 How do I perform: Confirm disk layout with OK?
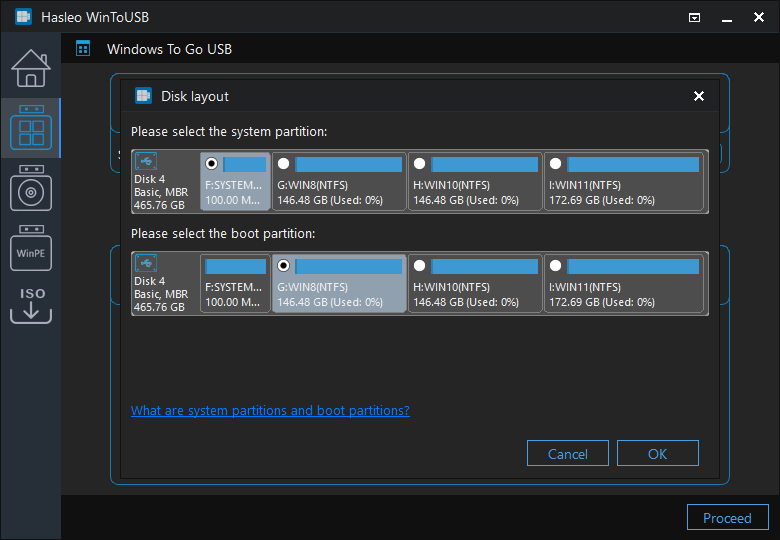pyautogui.click(x=658, y=453)
